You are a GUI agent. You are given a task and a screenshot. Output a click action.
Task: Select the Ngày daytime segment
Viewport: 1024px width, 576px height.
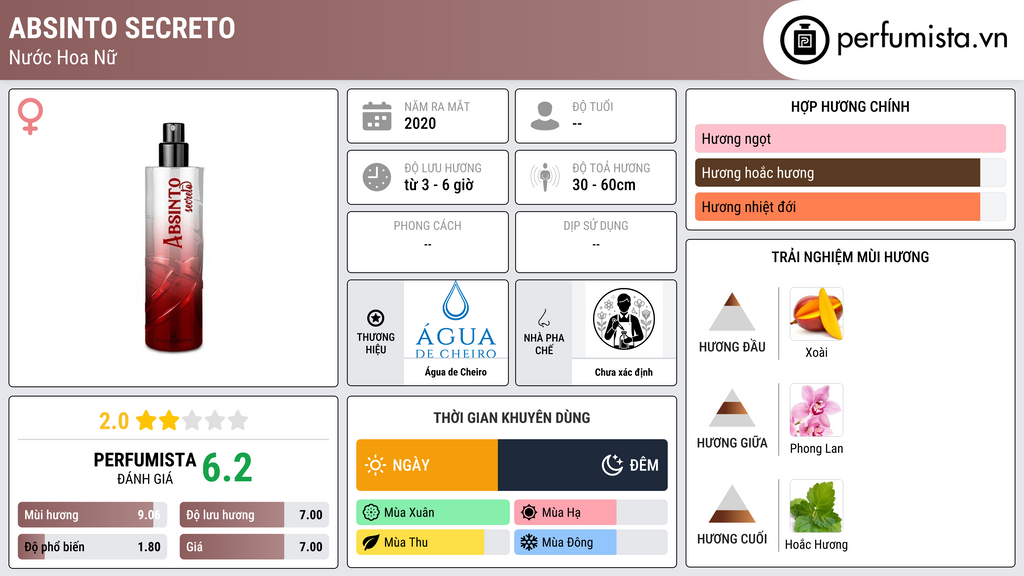tap(427, 465)
